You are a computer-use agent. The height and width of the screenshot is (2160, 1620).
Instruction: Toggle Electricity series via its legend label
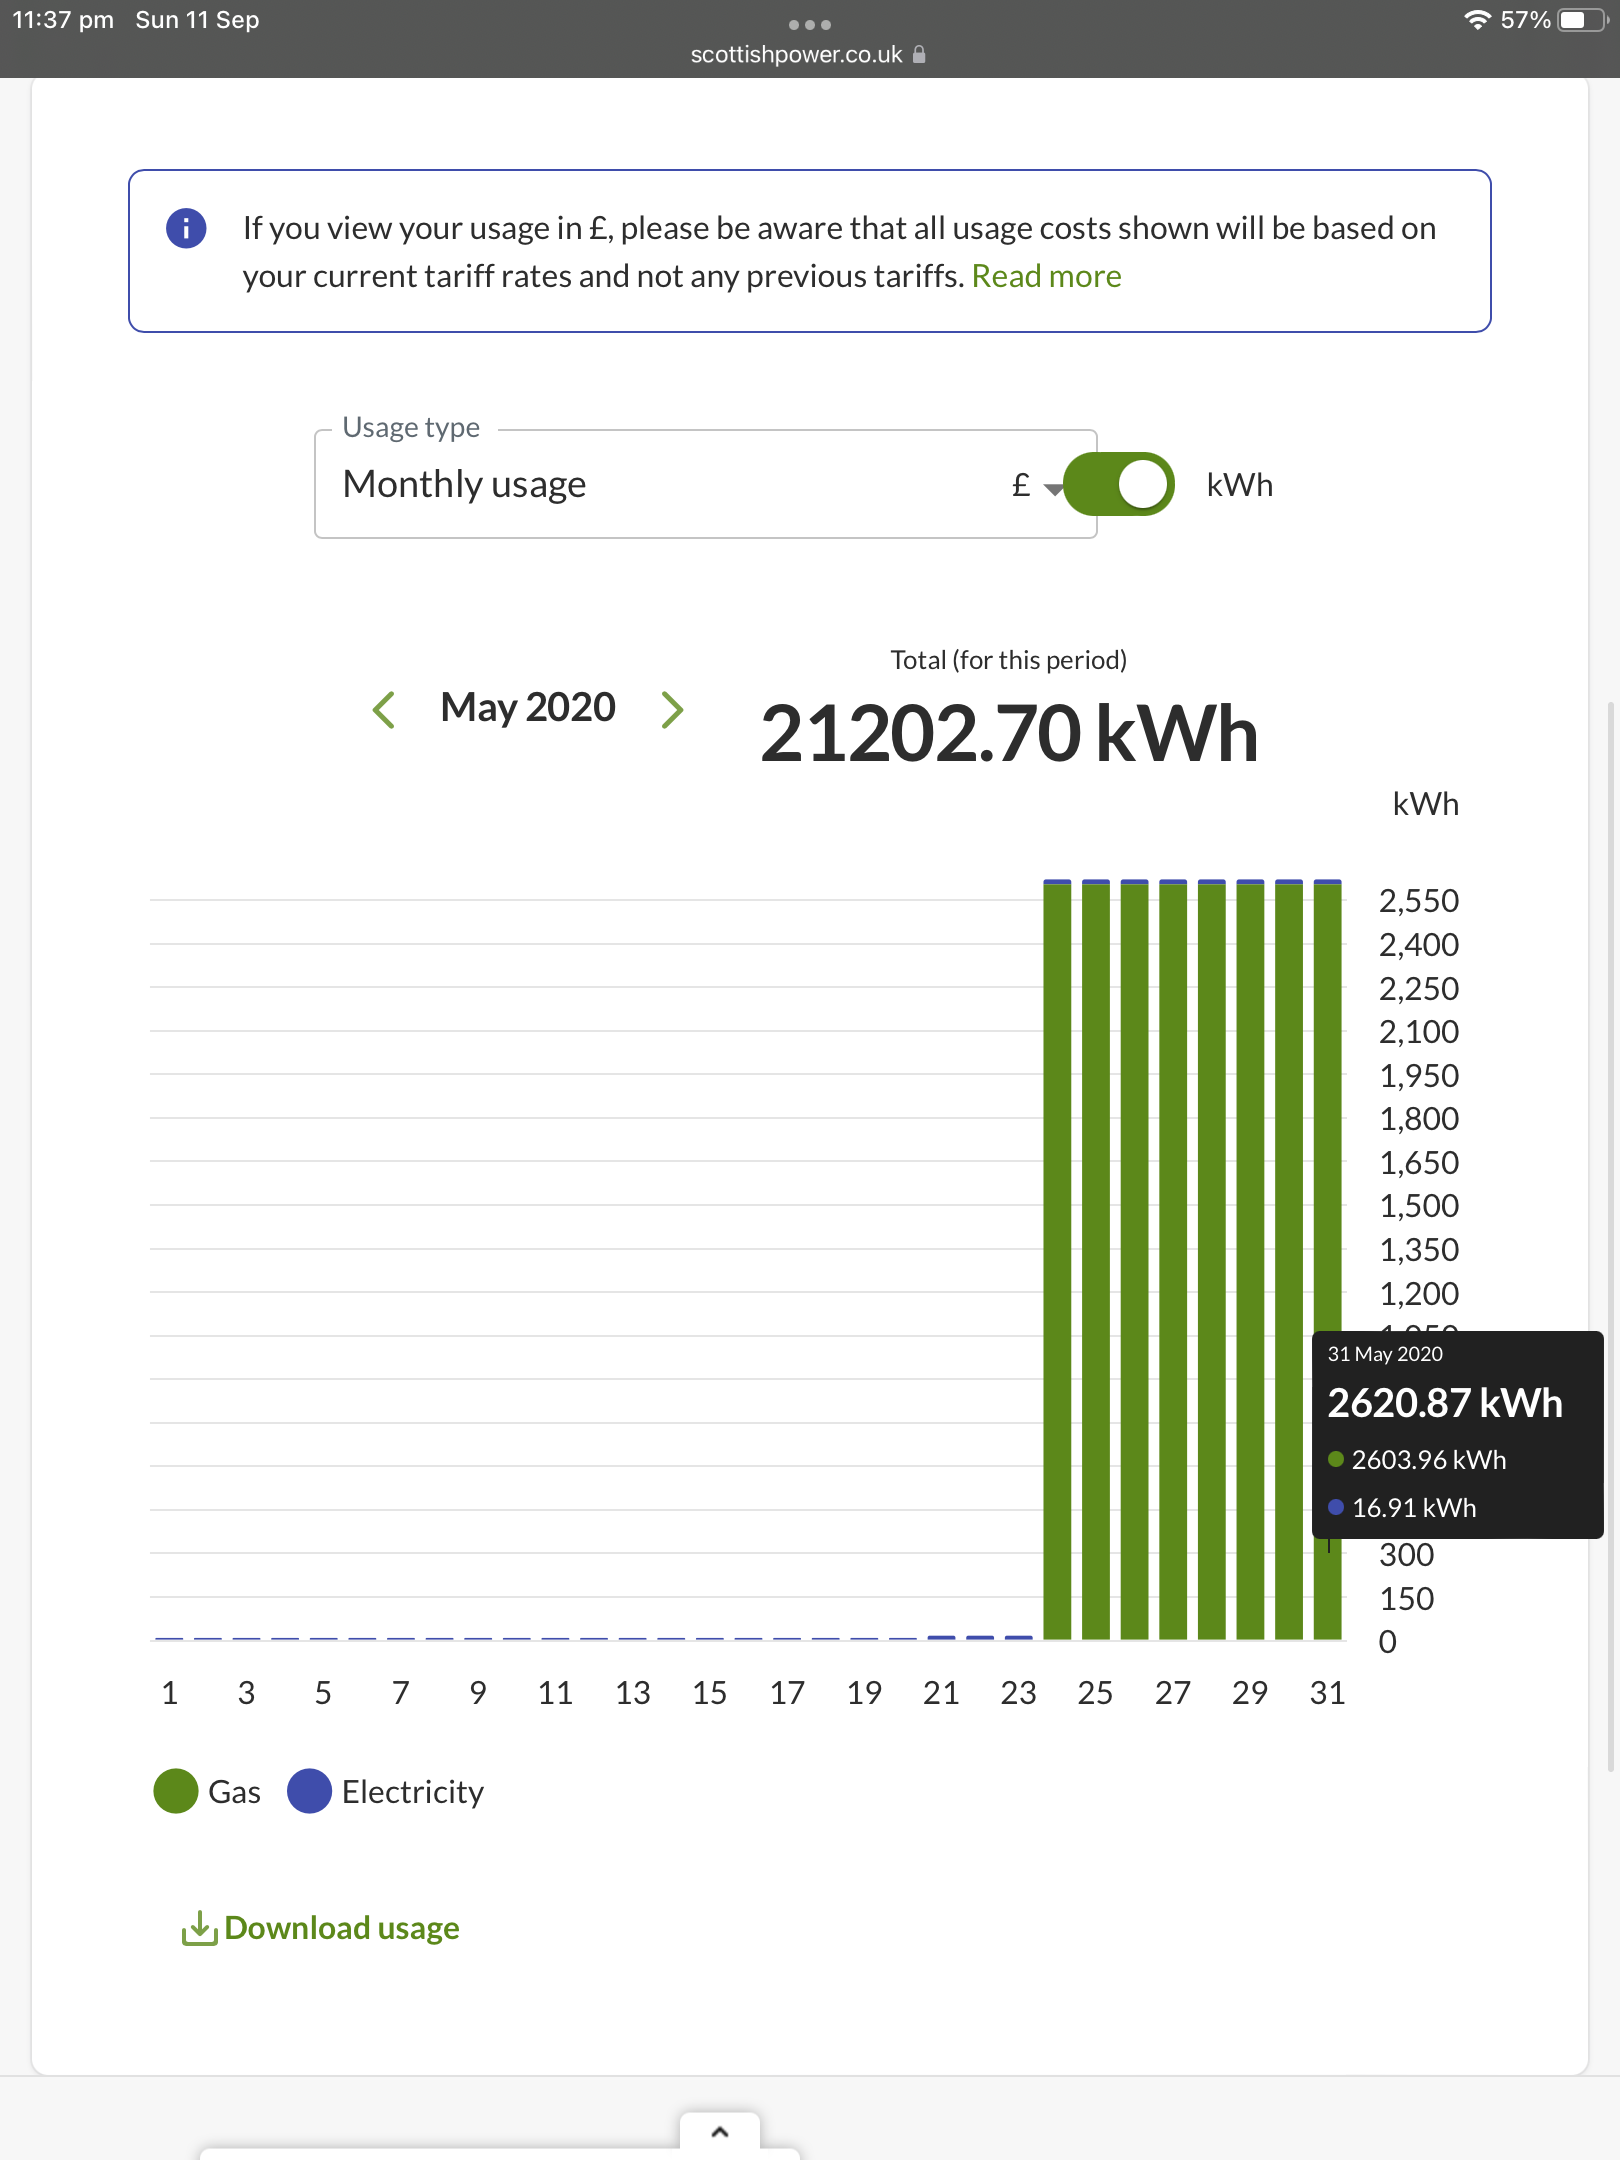coord(412,1791)
